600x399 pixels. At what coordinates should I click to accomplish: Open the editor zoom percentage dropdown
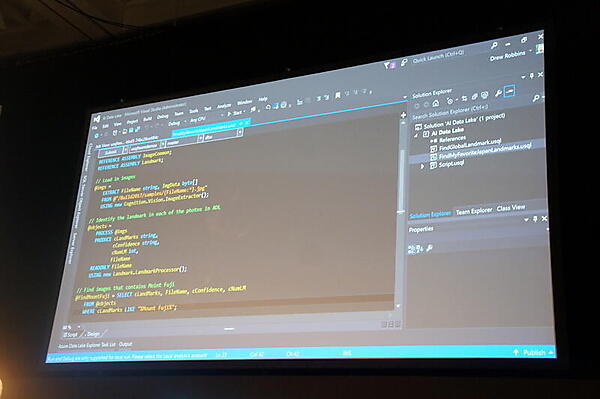pos(79,327)
